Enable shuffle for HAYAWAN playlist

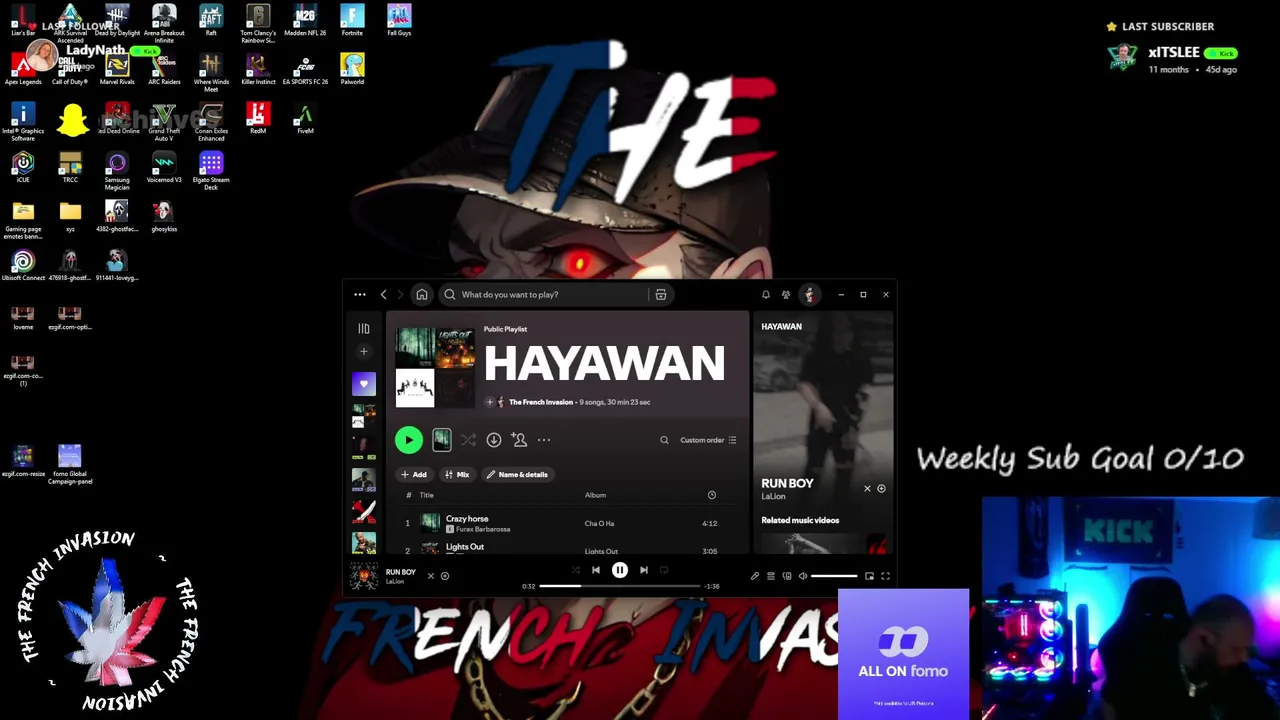(x=468, y=440)
